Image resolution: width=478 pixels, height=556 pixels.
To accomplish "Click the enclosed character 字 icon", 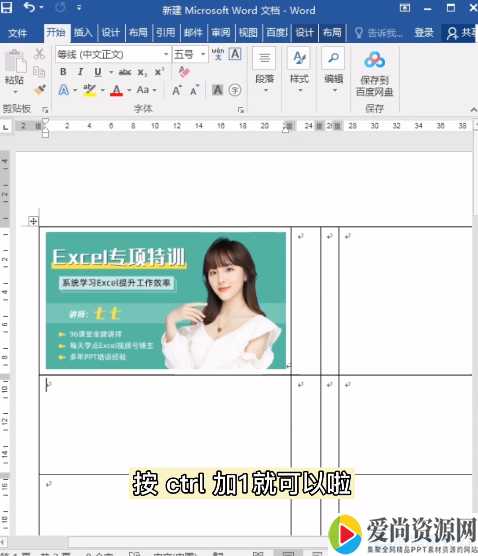I will pos(235,90).
